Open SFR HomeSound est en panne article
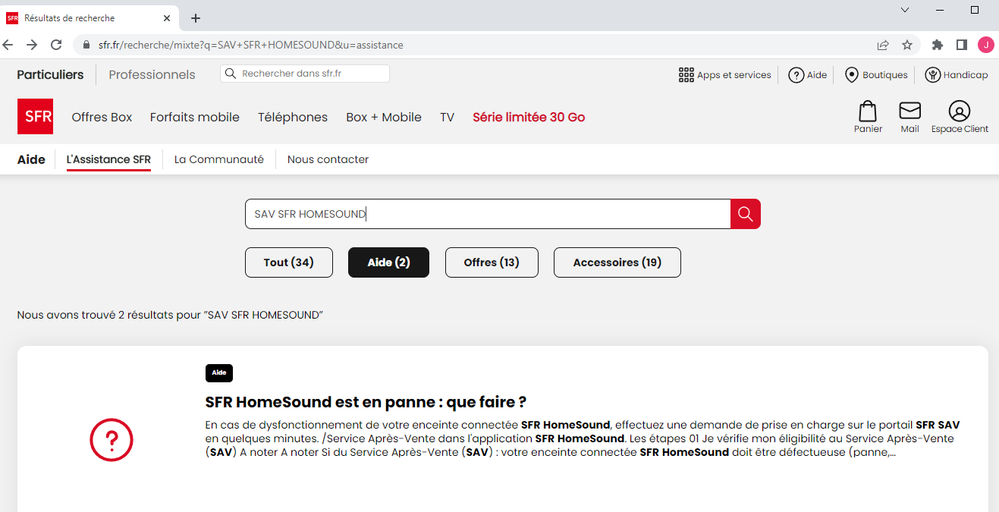 [365, 402]
